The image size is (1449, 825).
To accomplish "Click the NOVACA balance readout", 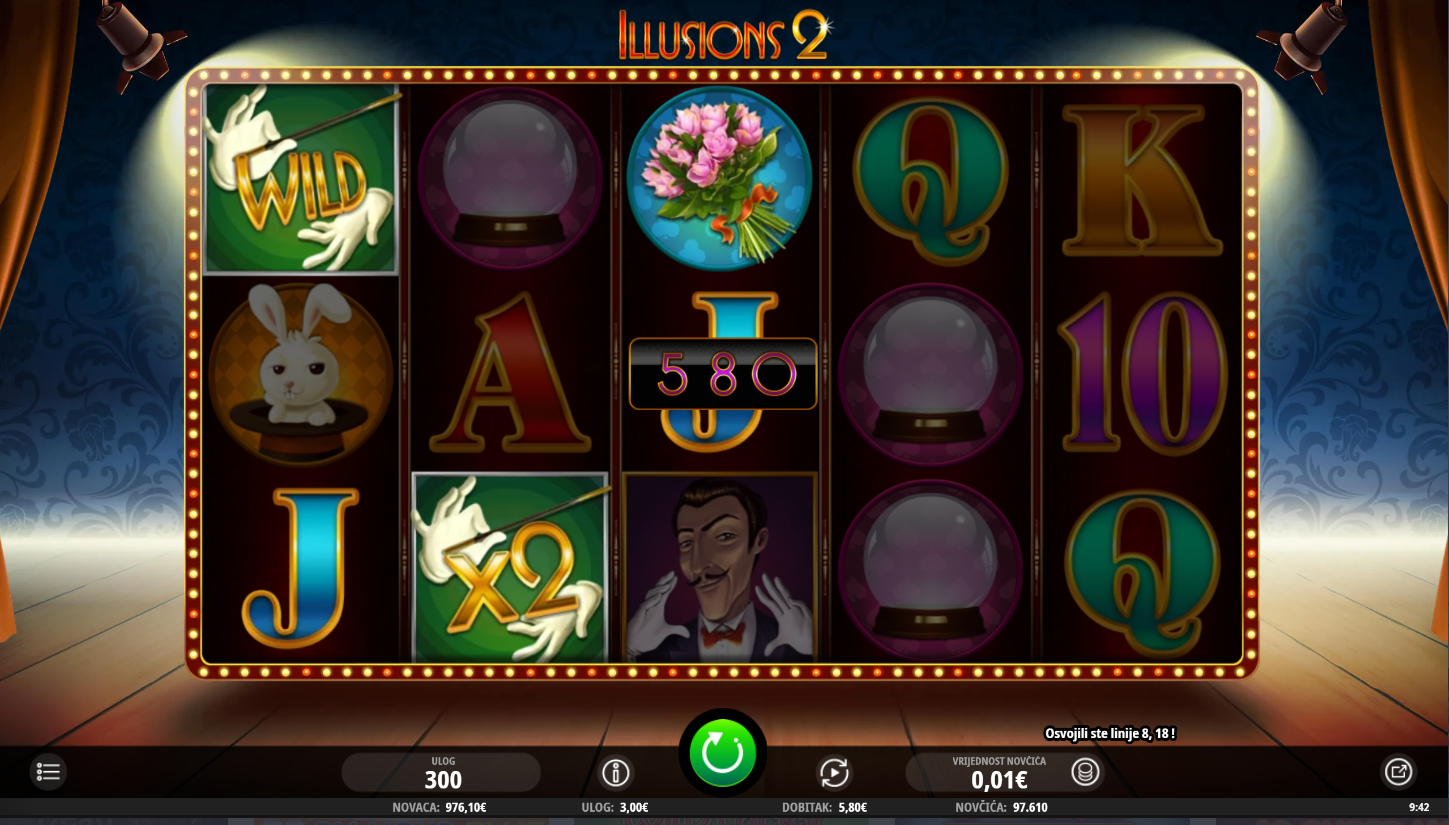I will pos(440,807).
